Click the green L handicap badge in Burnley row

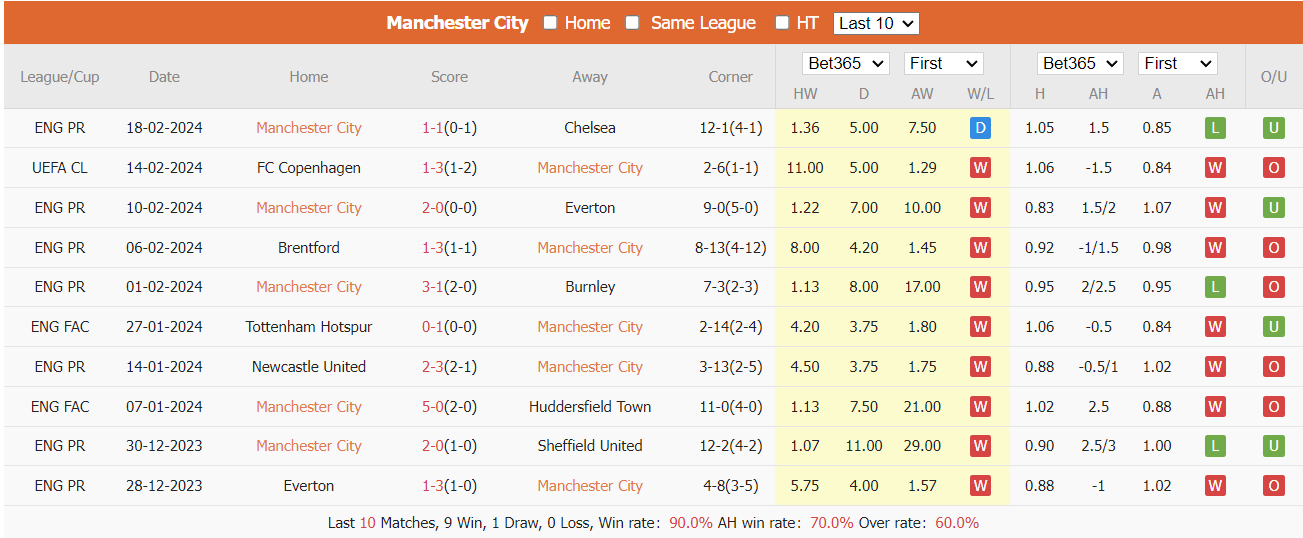click(x=1215, y=287)
